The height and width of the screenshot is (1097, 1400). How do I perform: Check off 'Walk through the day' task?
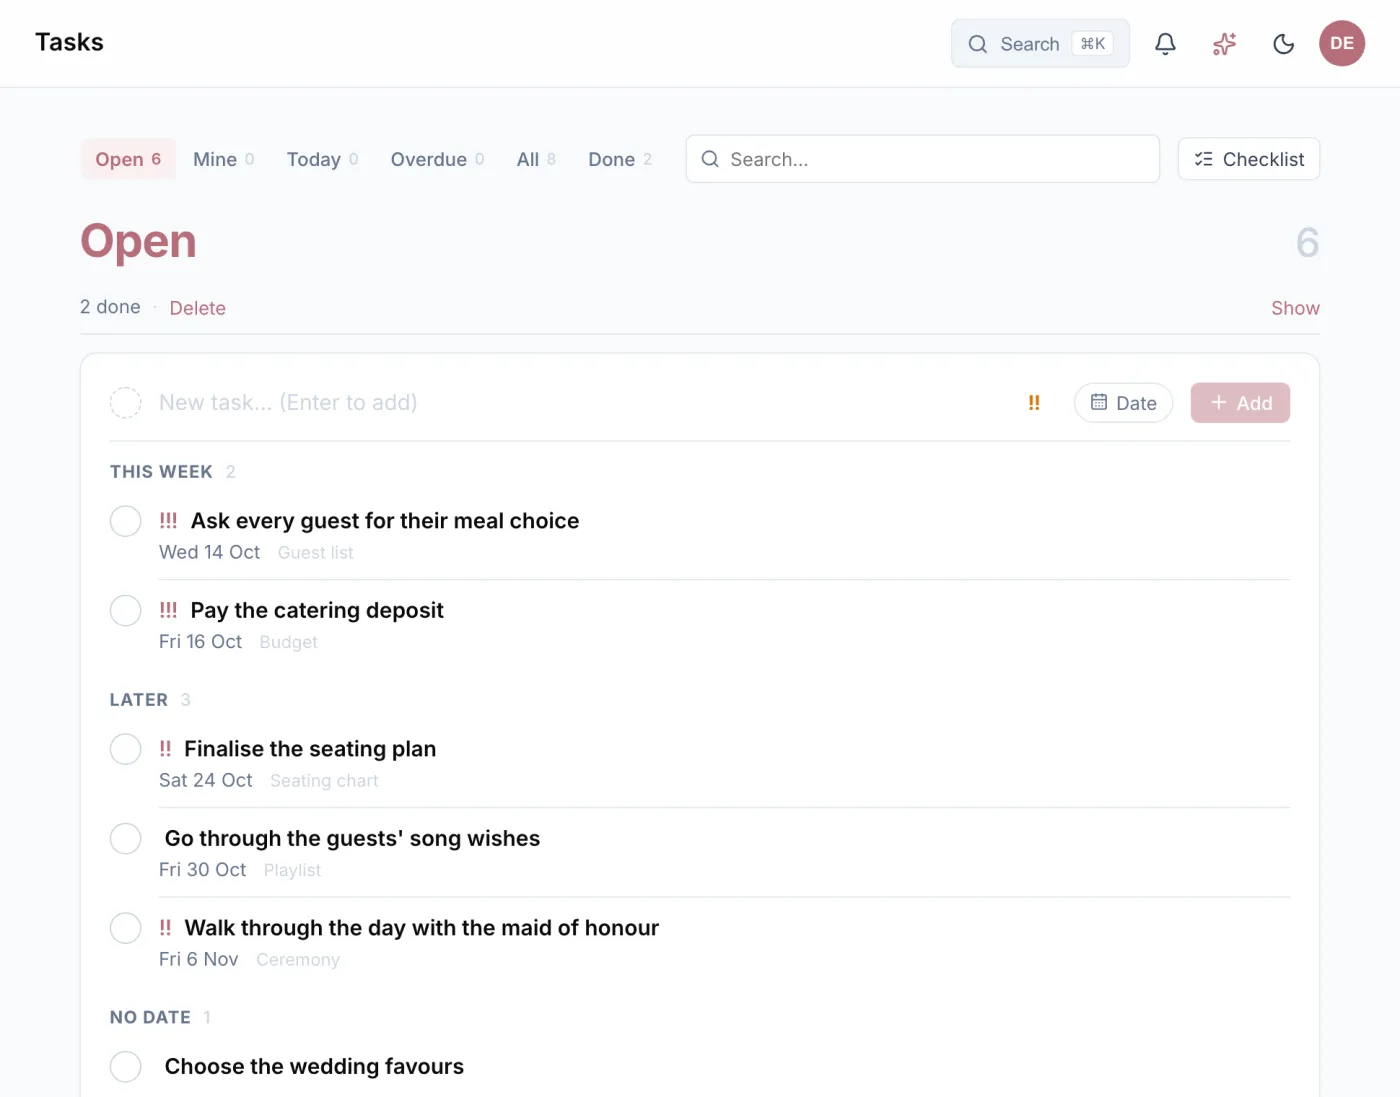[125, 928]
